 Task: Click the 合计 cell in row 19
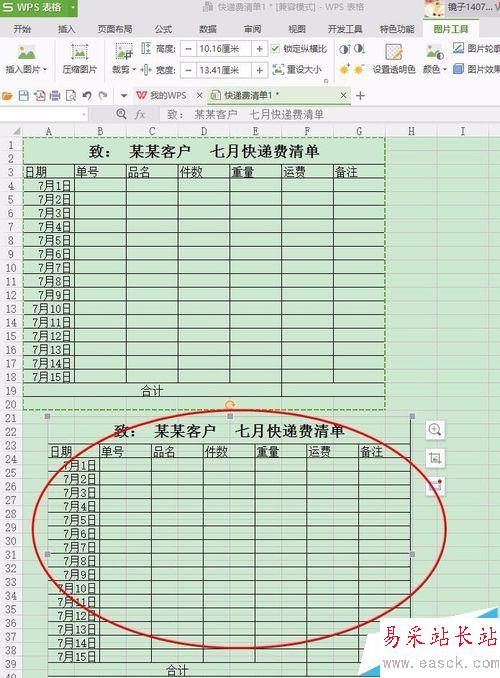(152, 390)
